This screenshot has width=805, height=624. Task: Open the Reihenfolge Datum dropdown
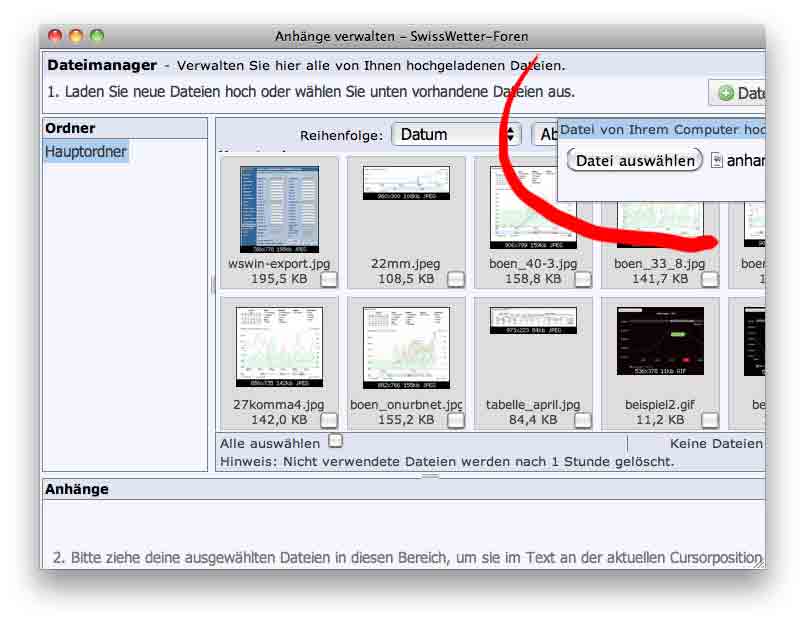[x=456, y=134]
